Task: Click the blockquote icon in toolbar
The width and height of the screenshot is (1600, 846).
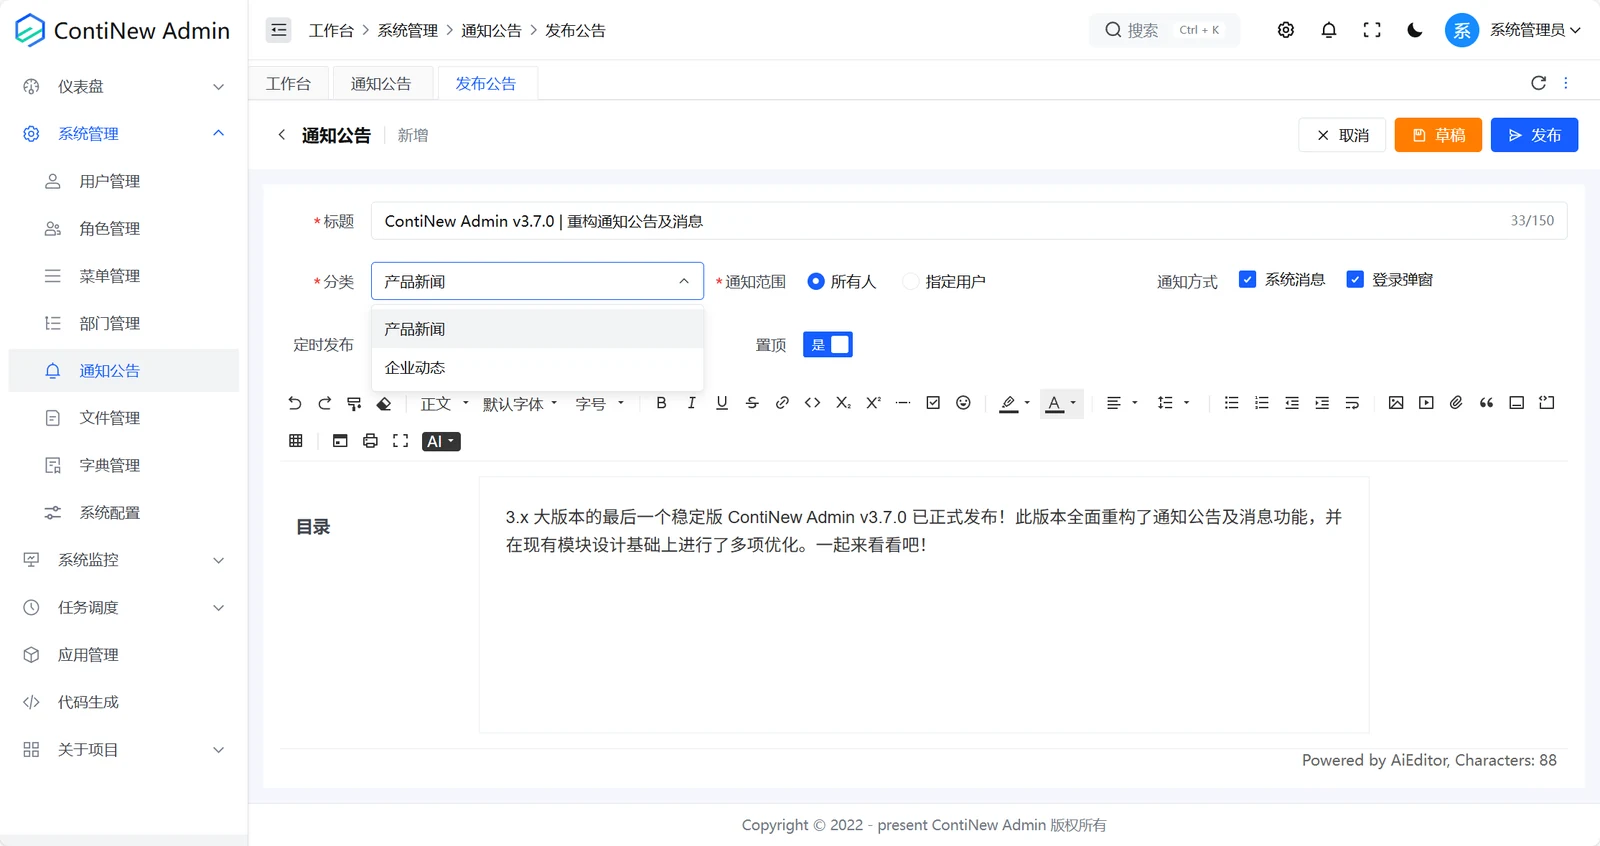Action: (1486, 403)
